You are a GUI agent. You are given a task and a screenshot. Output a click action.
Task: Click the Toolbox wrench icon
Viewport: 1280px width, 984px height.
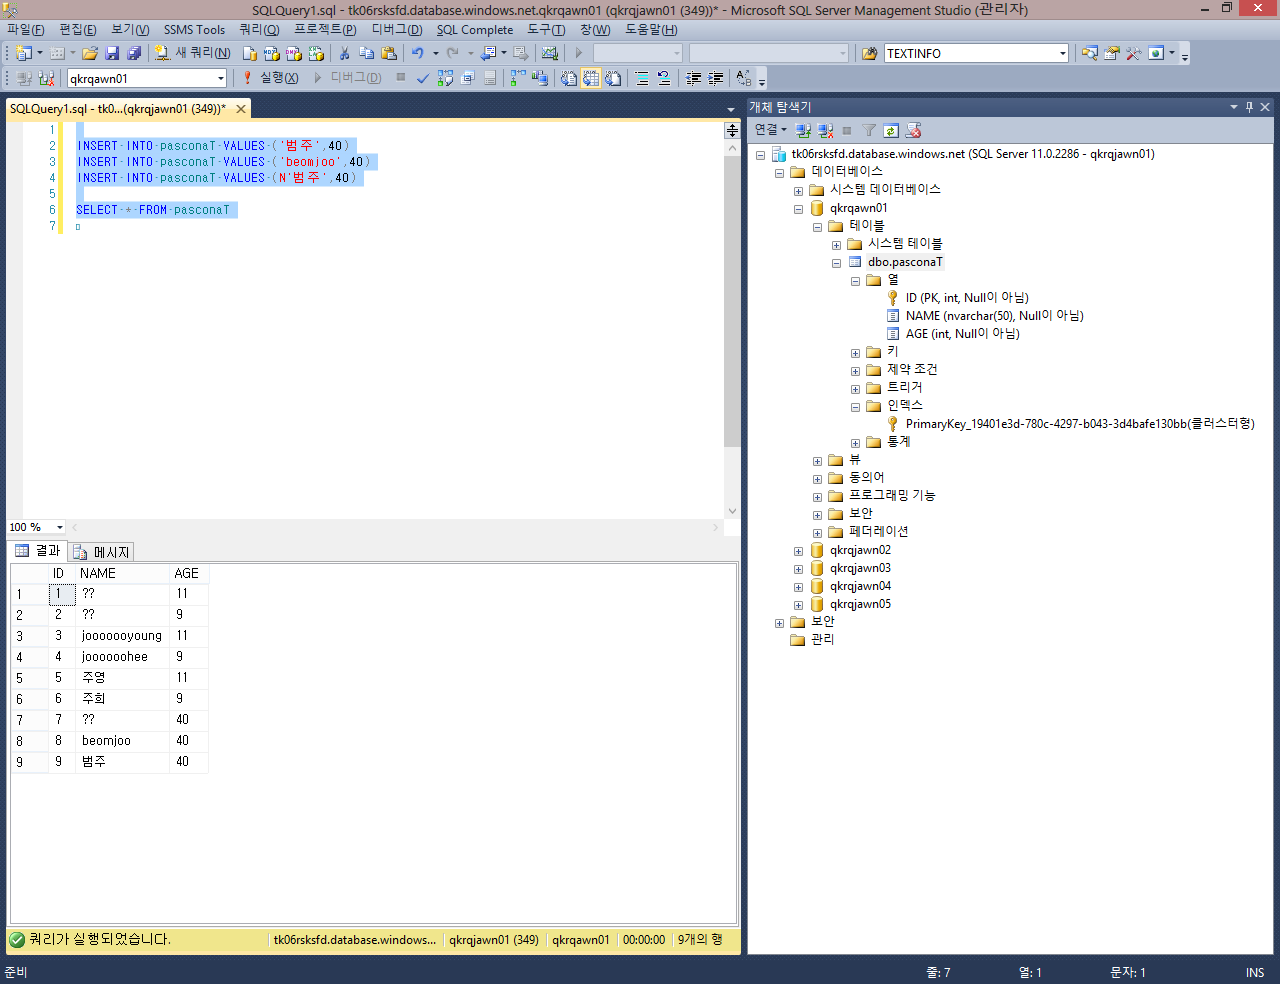[1134, 53]
